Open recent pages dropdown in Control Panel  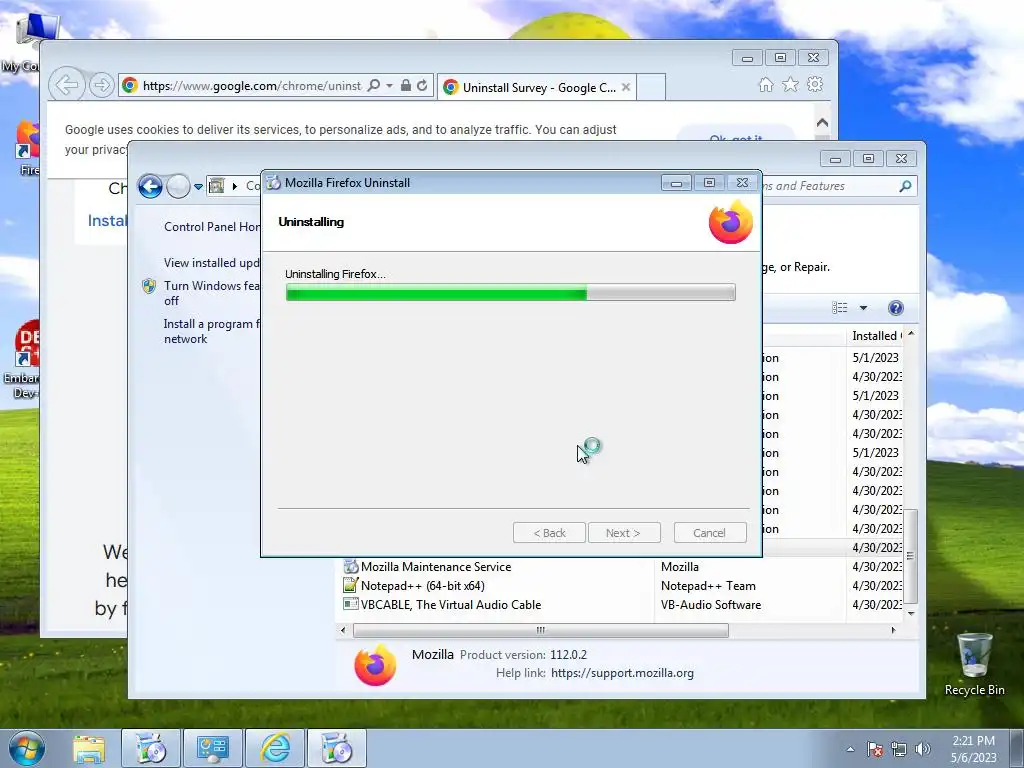click(x=199, y=187)
